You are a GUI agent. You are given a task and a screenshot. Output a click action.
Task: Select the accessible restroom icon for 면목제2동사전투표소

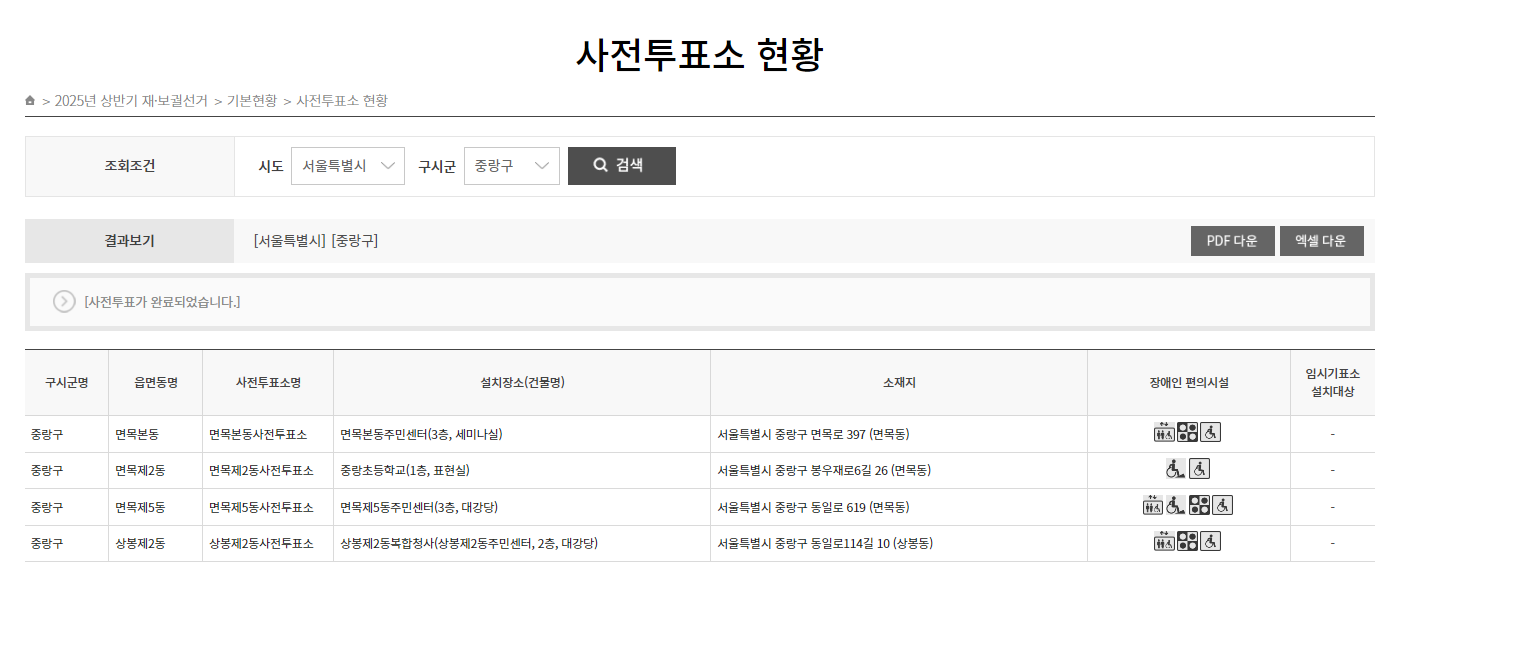pyautogui.click(x=1199, y=469)
